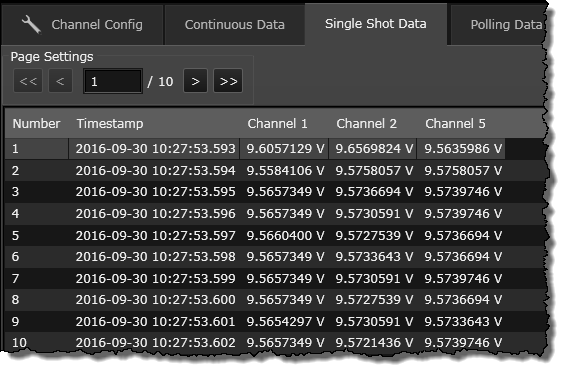Viewport: 565px width, 372px height.
Task: Select the Single Shot Data tab
Action: (376, 24)
